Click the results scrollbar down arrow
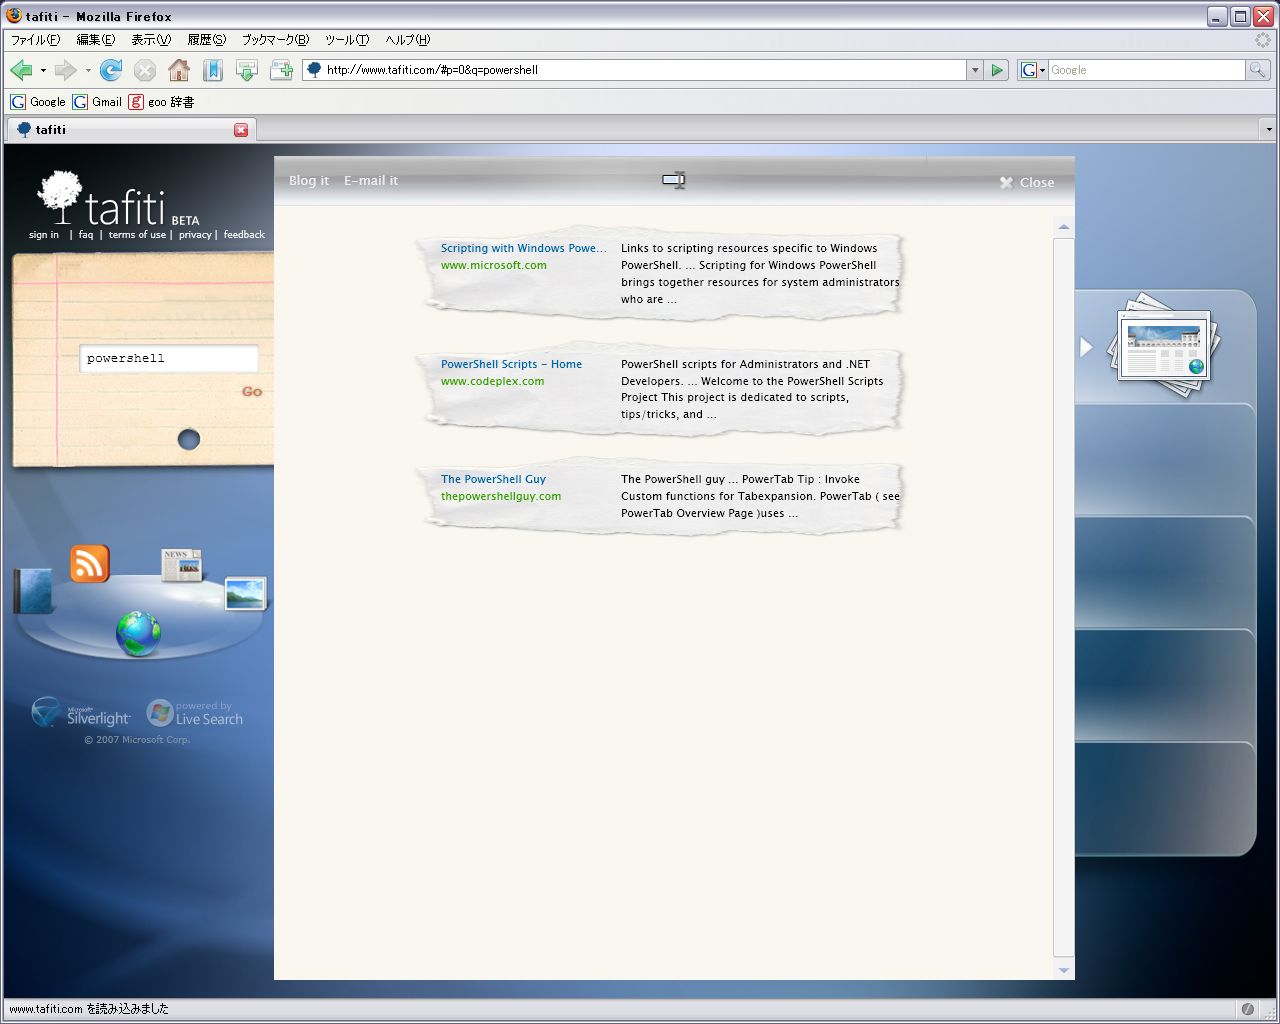This screenshot has width=1280, height=1024. point(1063,970)
